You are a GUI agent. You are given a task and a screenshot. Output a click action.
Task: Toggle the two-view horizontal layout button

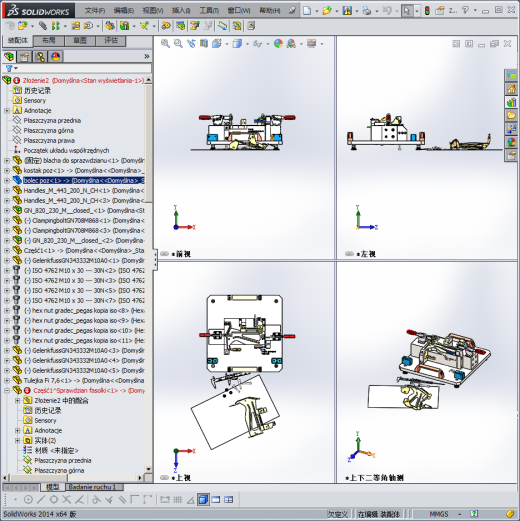[216, 499]
